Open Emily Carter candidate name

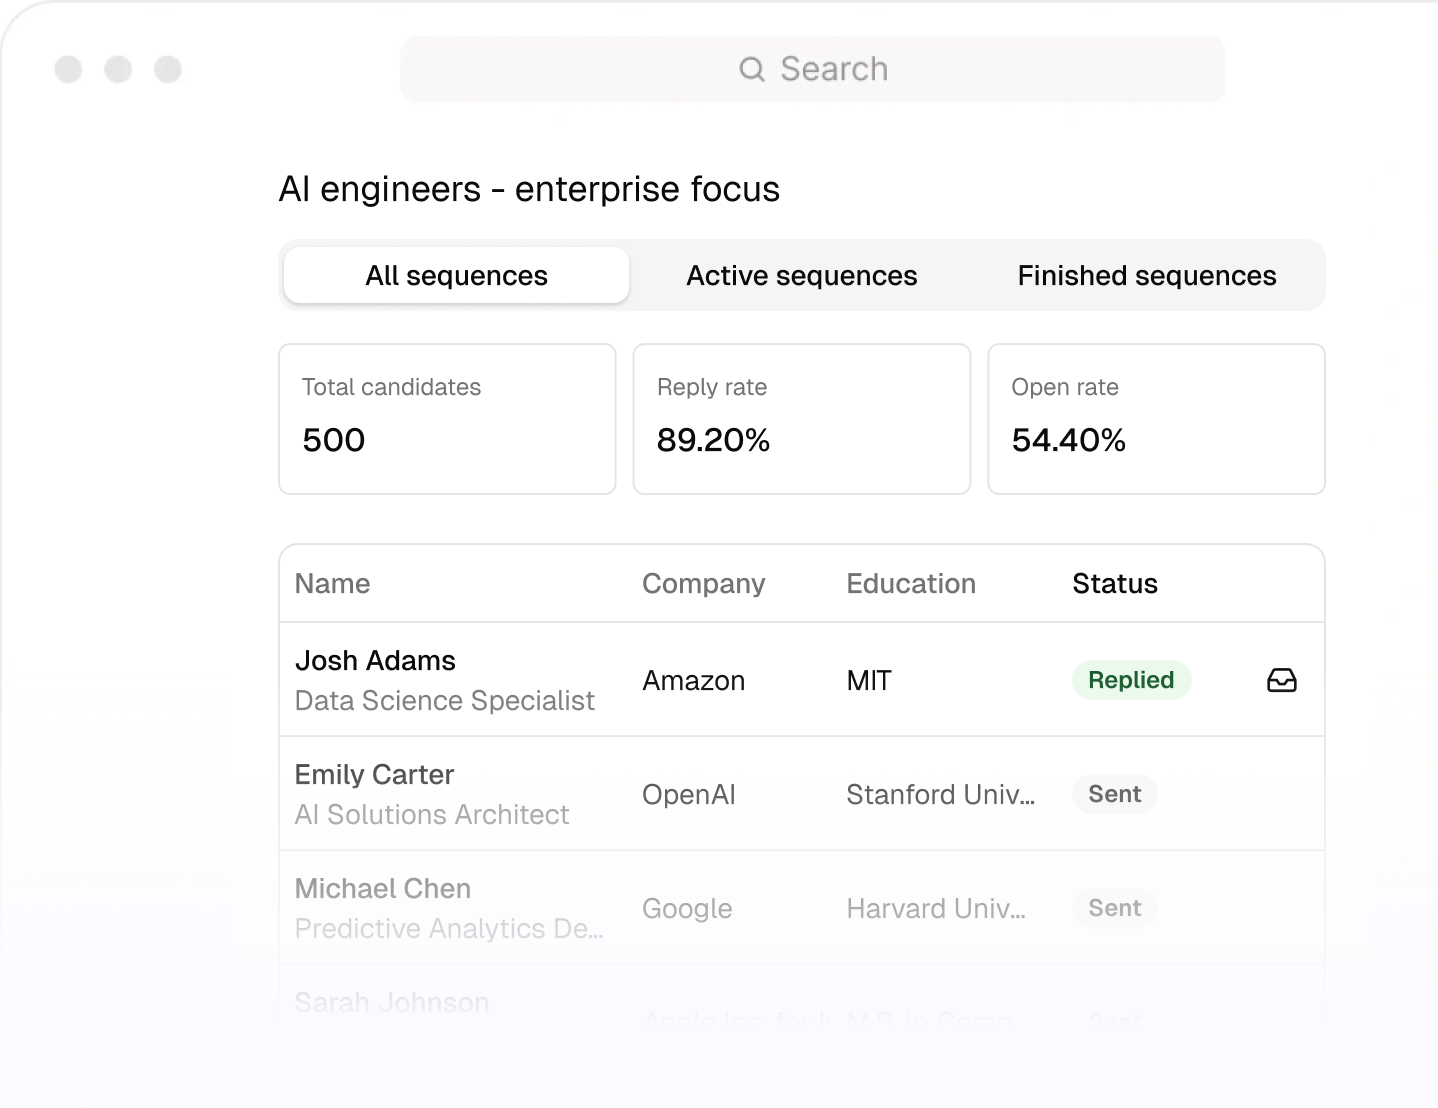pyautogui.click(x=374, y=775)
